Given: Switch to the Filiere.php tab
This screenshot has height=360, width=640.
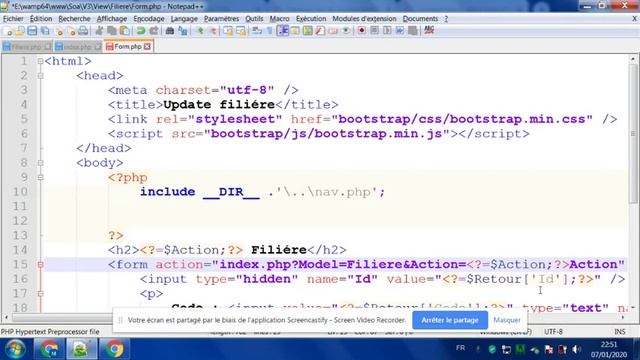Looking at the screenshot, I should 27,47.
